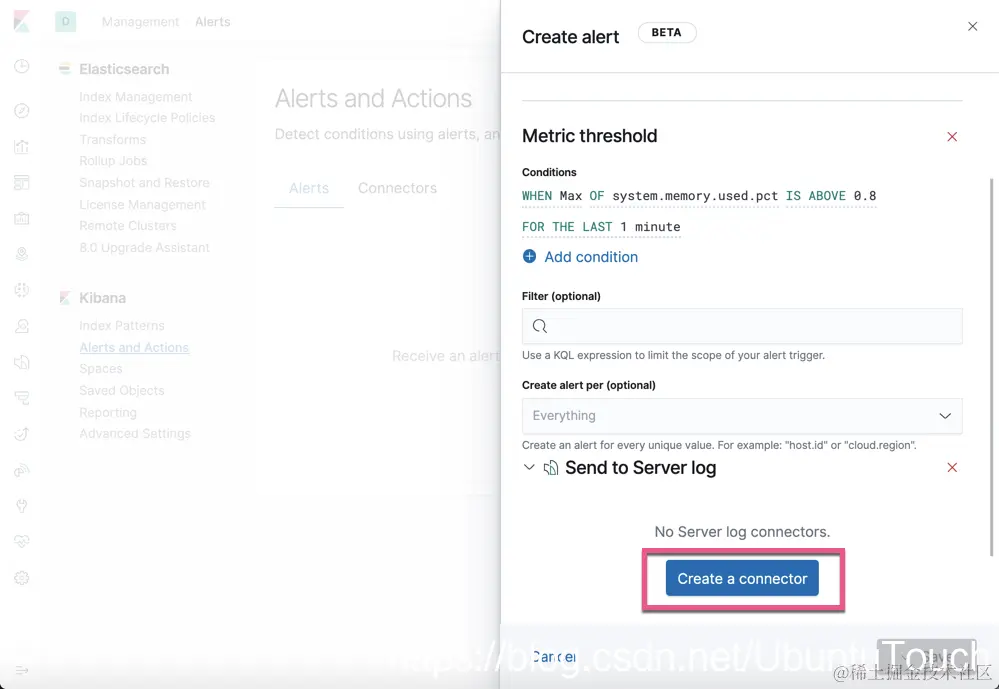Image resolution: width=999 pixels, height=689 pixels.
Task: Click the BETA badge
Action: click(666, 33)
